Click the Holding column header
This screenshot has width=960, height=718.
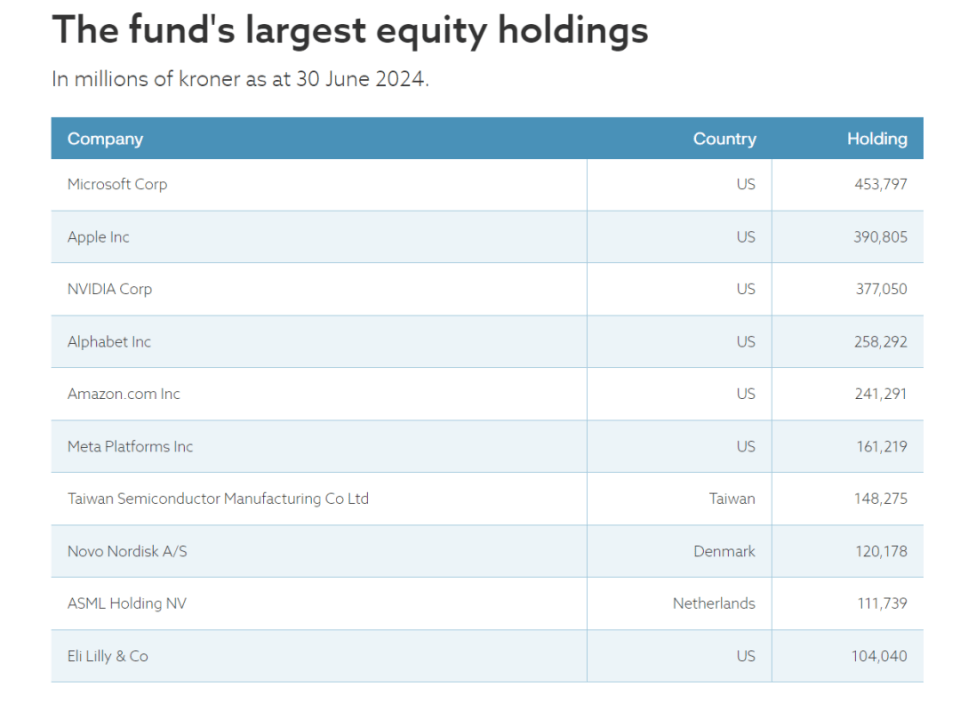pos(877,139)
